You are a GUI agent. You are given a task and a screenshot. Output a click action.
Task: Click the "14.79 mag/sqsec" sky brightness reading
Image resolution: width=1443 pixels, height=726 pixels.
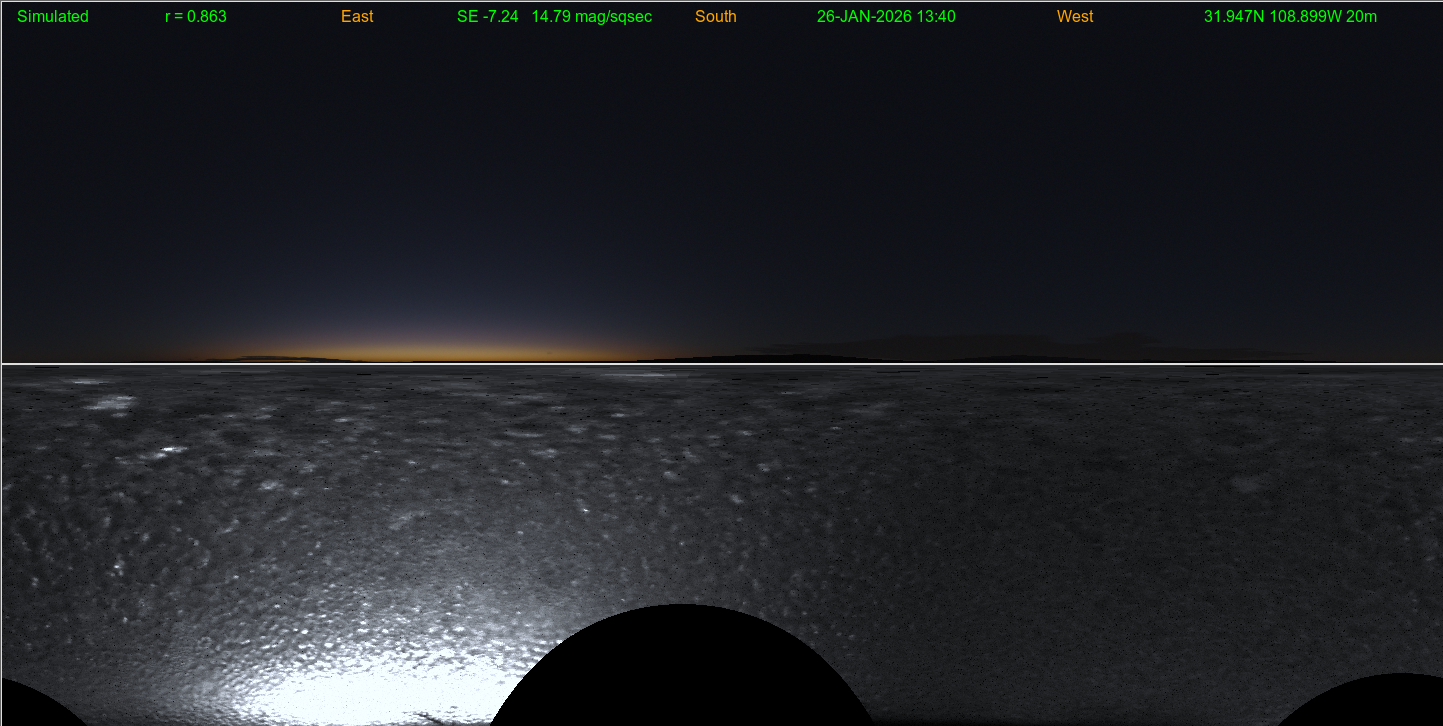pyautogui.click(x=592, y=17)
